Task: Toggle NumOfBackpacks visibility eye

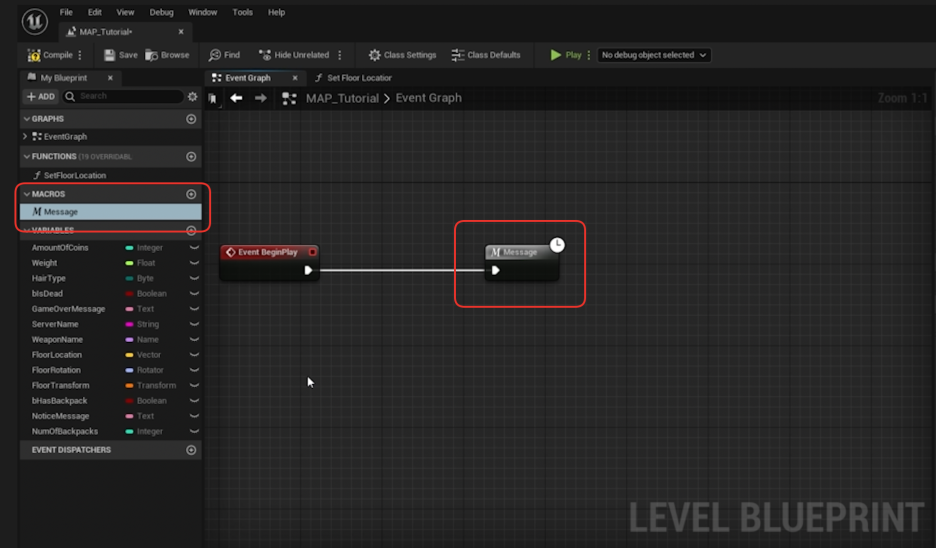Action: pos(194,431)
